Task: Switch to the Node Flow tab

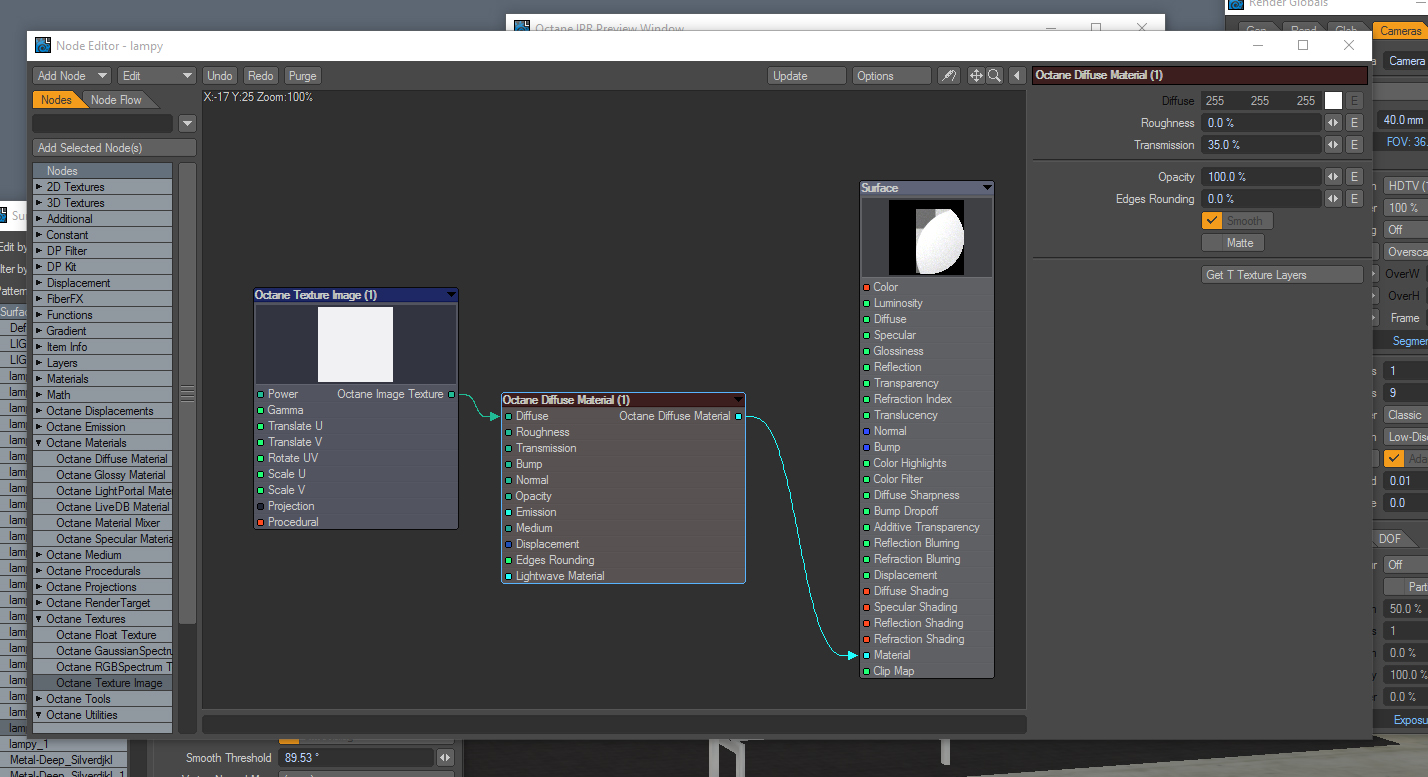Action: (116, 100)
